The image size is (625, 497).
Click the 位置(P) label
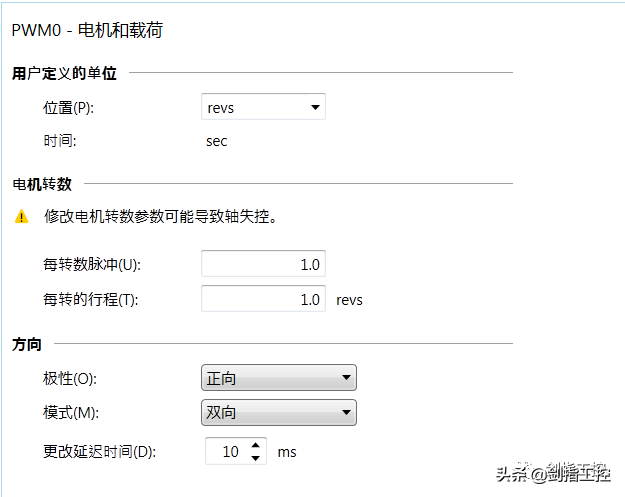(68, 108)
